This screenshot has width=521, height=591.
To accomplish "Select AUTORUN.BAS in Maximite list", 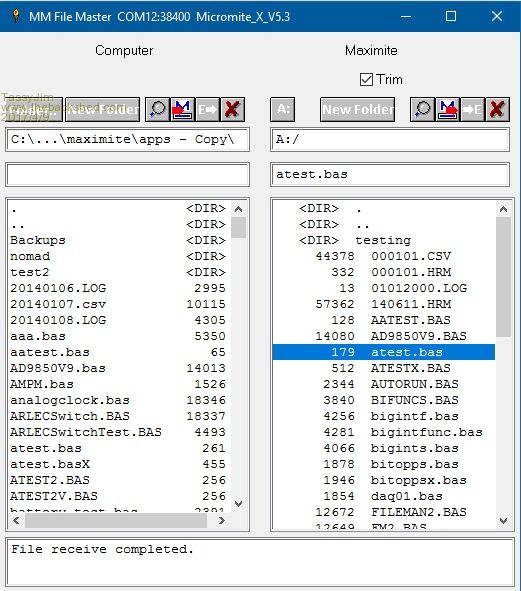I will point(384,384).
